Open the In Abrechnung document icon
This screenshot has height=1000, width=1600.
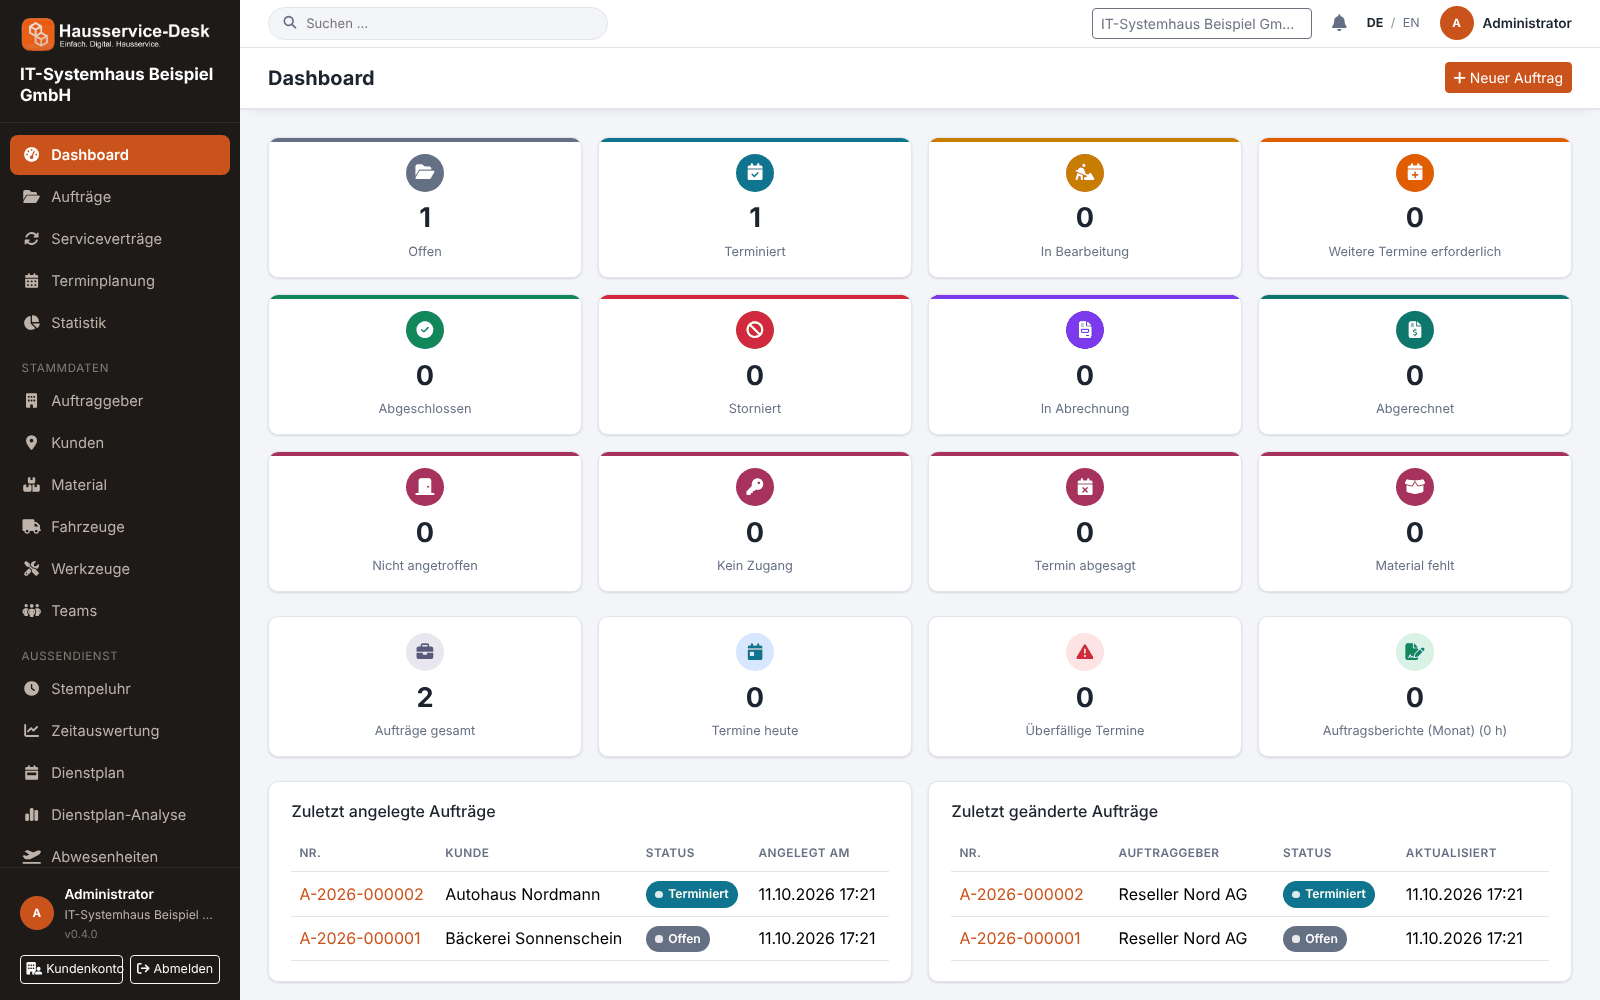point(1085,330)
